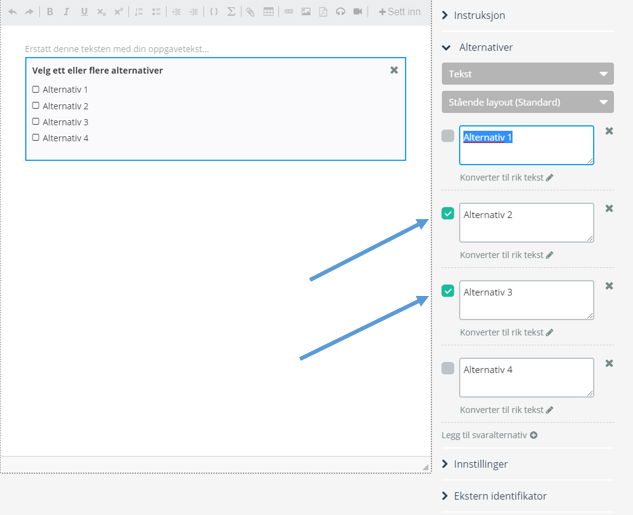
Task: Apply superscript formatting
Action: pos(118,12)
